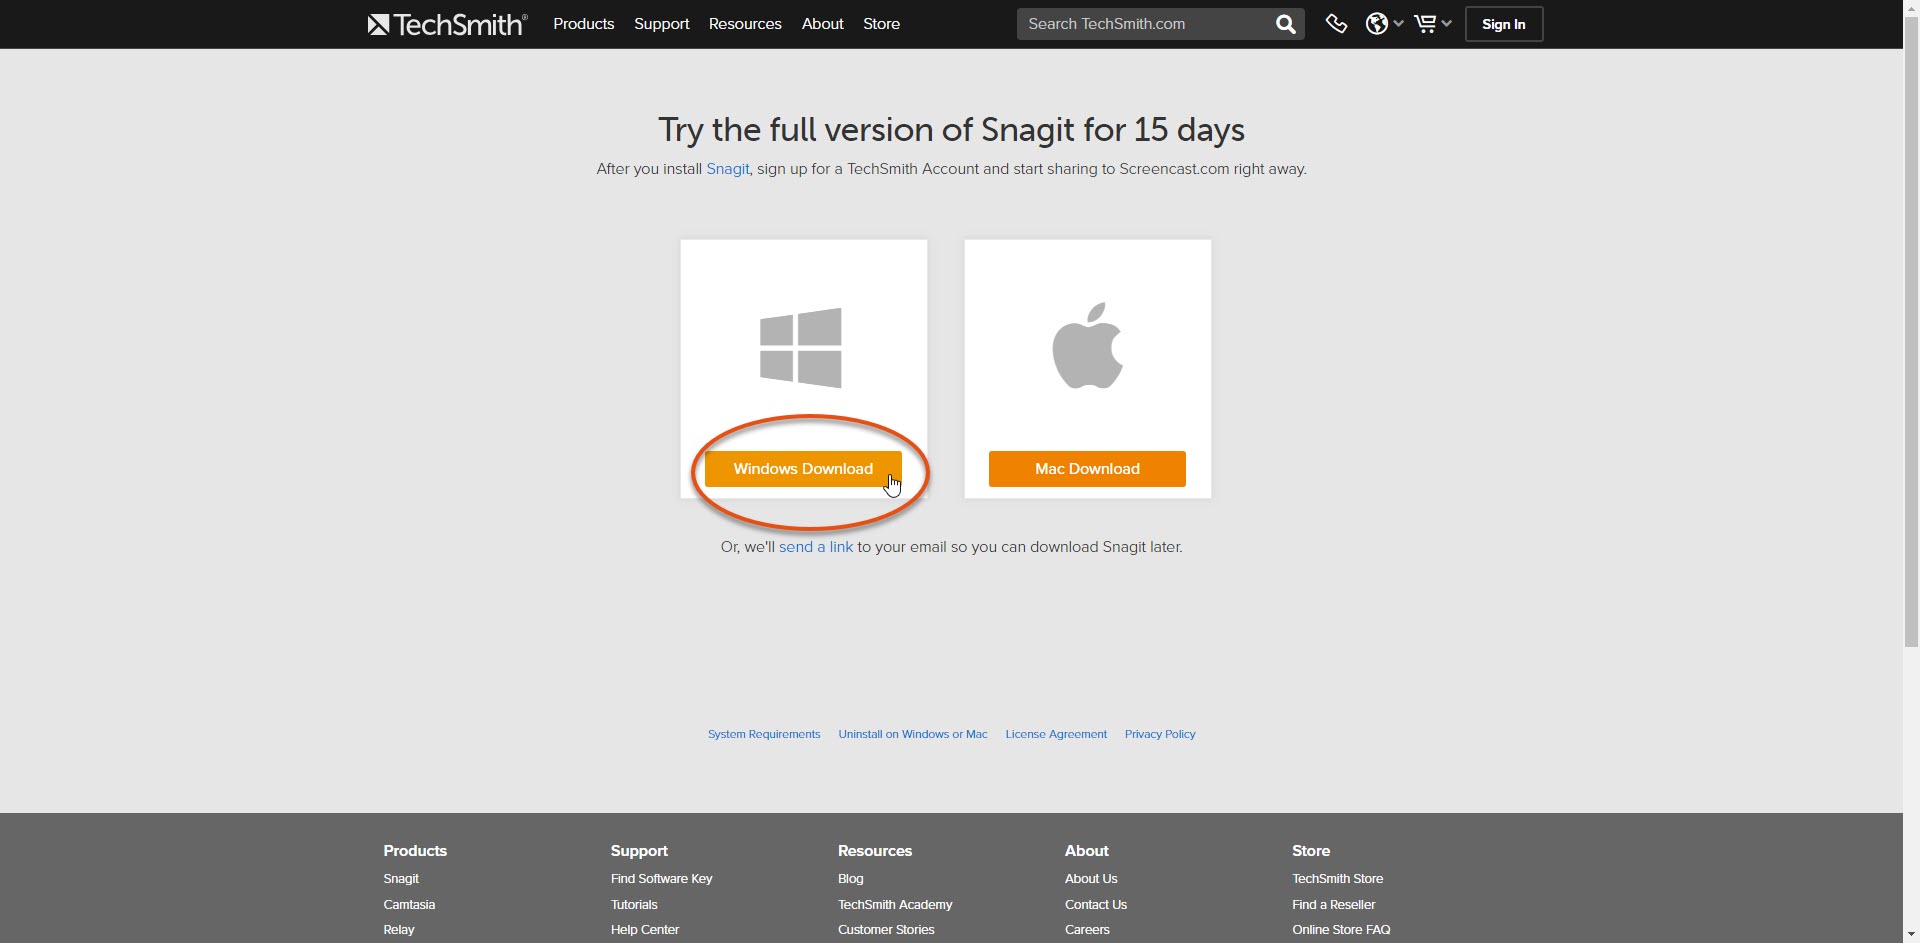
Task: Open the TechSmith Store footer link
Action: [x=1338, y=879]
